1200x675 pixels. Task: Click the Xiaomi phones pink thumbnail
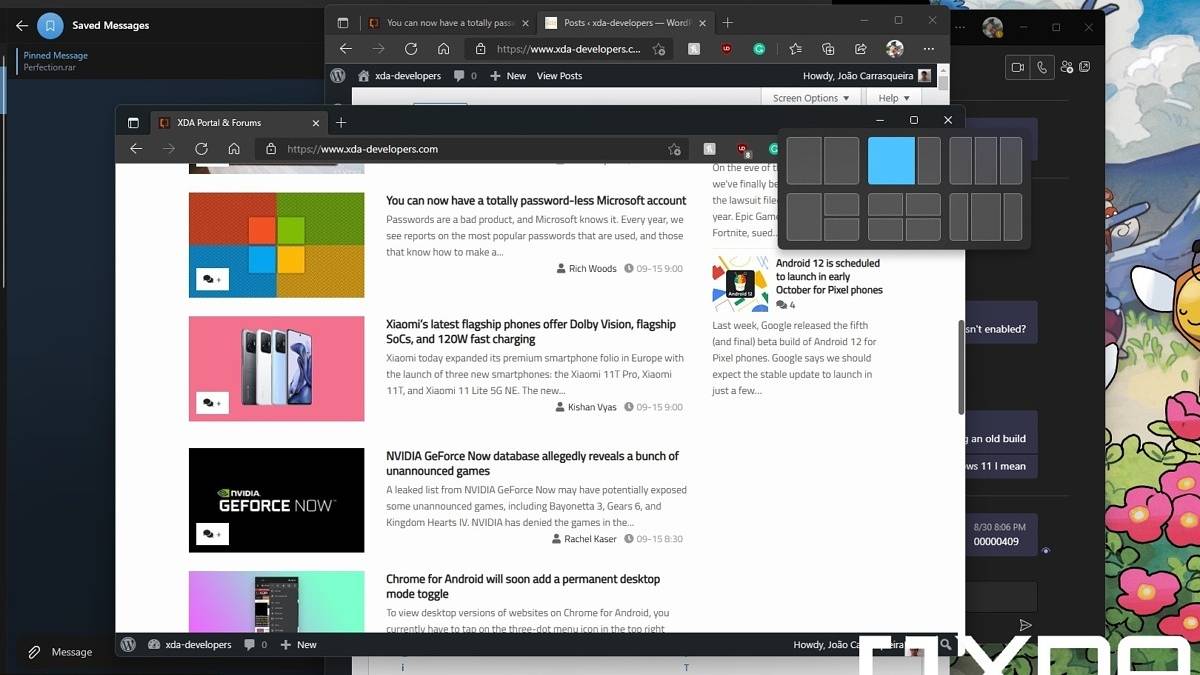pos(276,369)
